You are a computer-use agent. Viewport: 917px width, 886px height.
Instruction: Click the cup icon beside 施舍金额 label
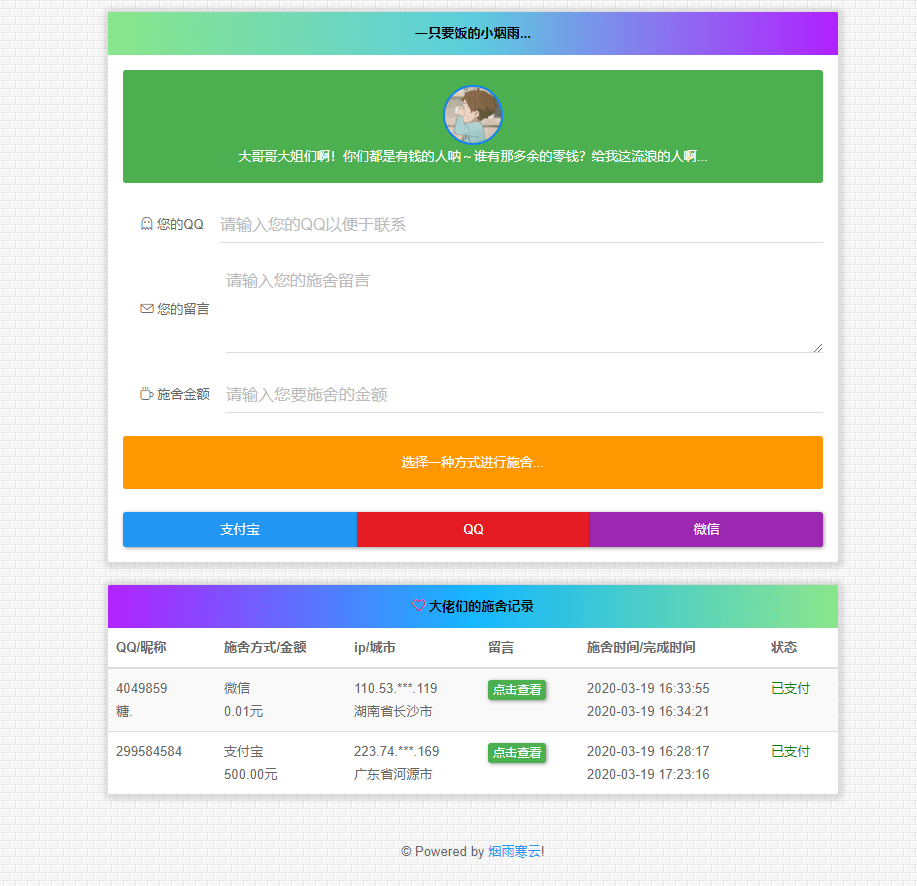click(x=146, y=394)
